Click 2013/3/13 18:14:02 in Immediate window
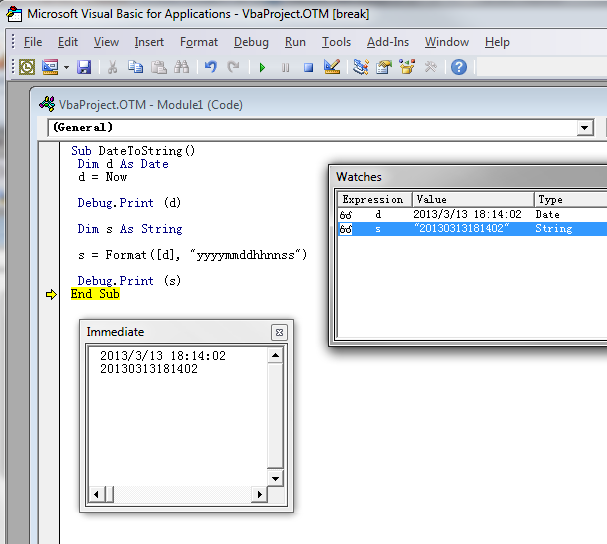 pyautogui.click(x=163, y=355)
